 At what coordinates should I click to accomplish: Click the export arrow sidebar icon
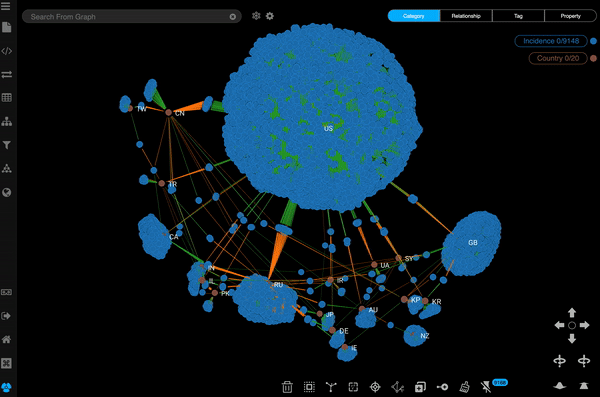tap(7, 316)
